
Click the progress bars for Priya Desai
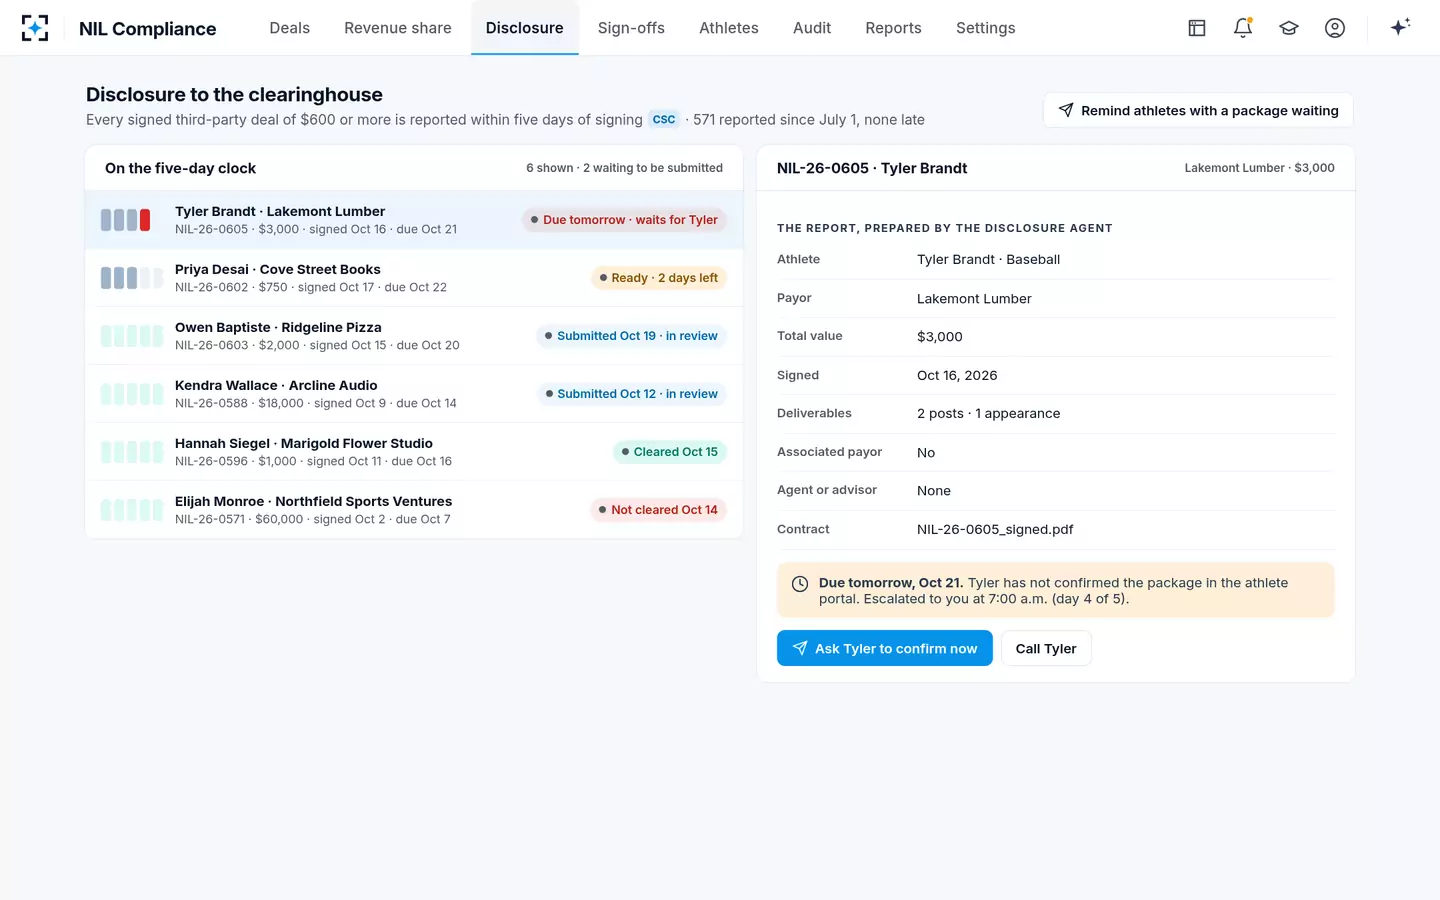[x=132, y=278]
